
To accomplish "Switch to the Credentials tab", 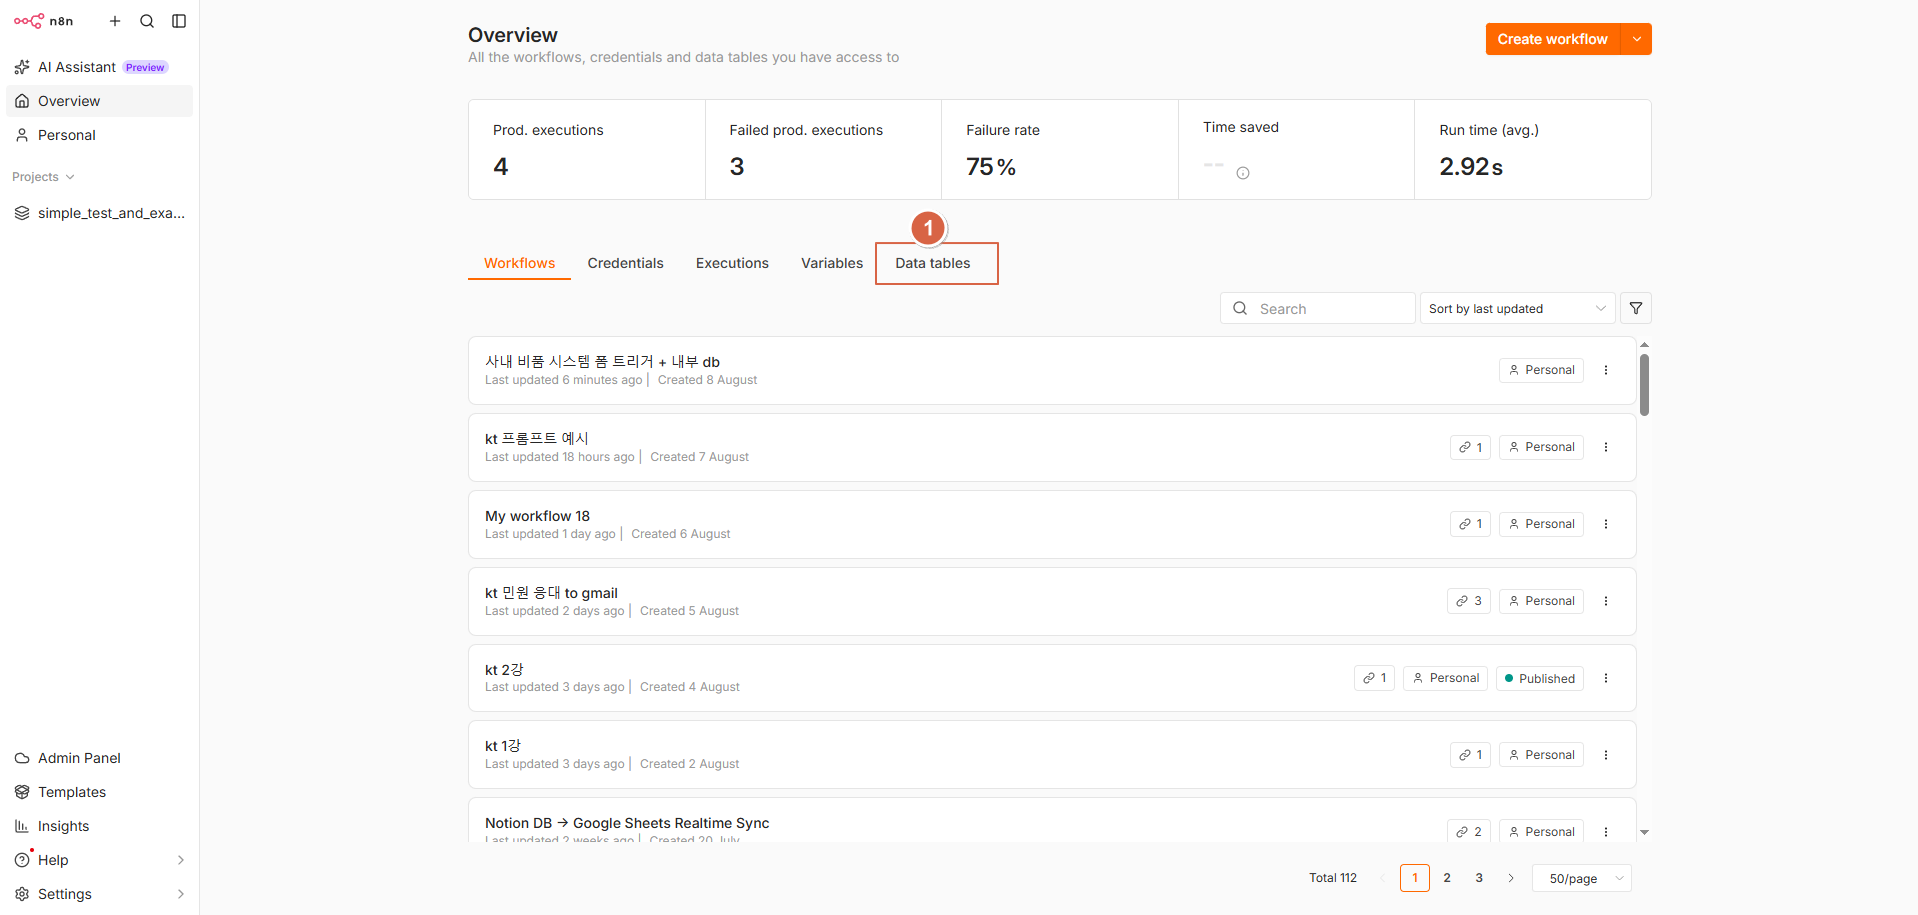I will 625,263.
